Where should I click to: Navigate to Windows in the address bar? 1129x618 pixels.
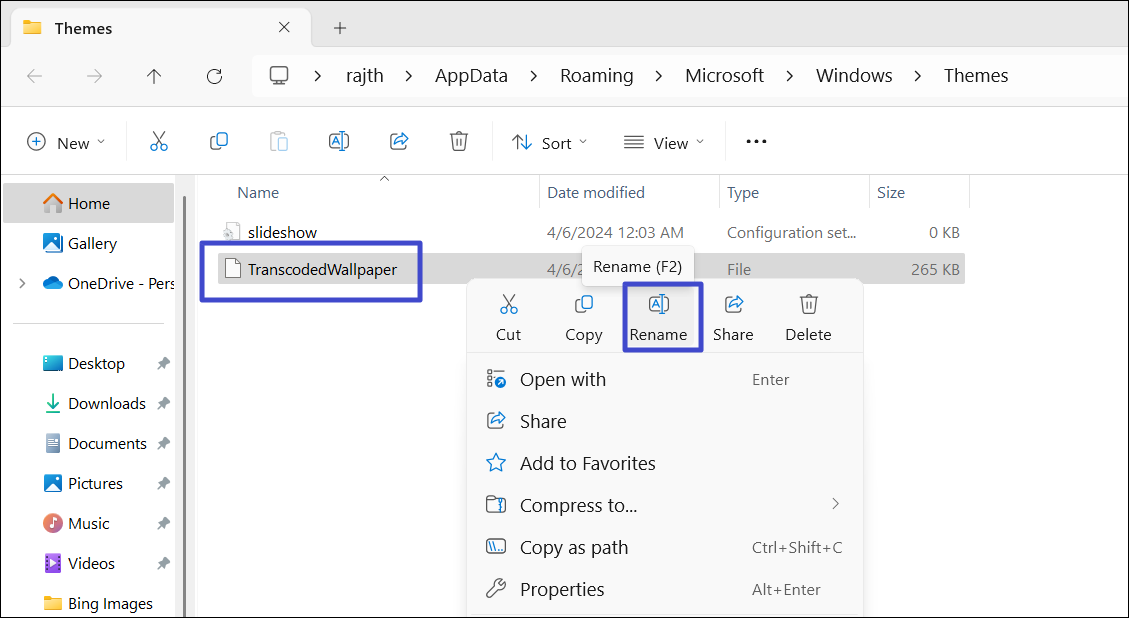[854, 76]
